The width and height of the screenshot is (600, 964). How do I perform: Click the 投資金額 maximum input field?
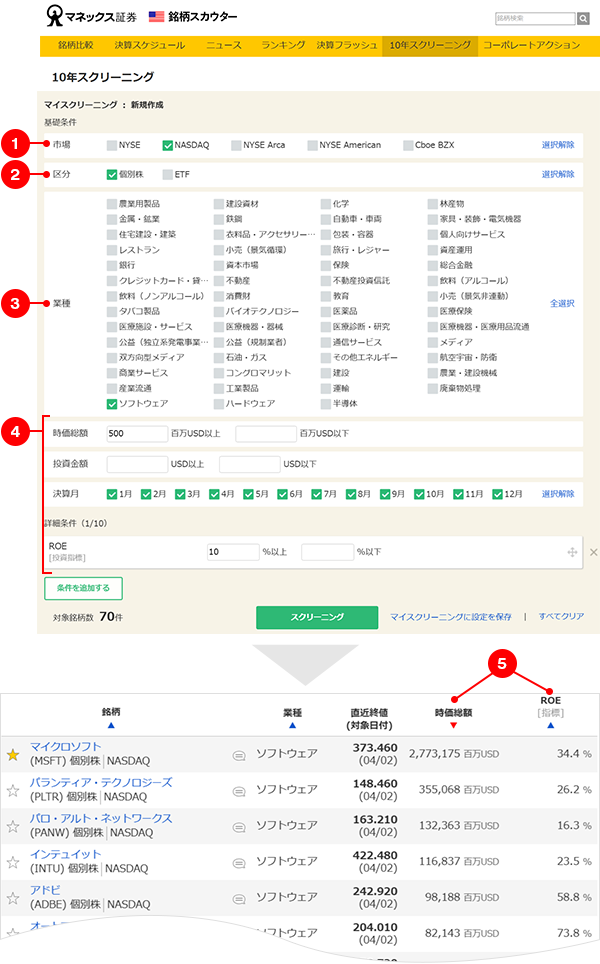250,464
